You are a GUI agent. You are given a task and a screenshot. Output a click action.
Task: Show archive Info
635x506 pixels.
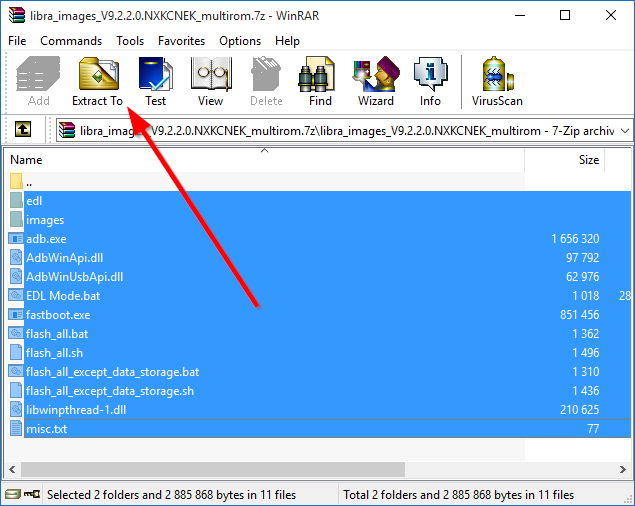430,73
